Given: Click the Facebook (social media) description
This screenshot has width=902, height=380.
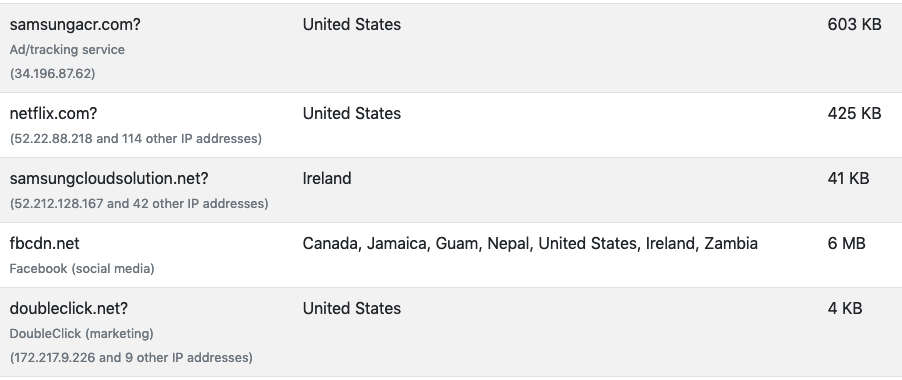Looking at the screenshot, I should click(82, 268).
